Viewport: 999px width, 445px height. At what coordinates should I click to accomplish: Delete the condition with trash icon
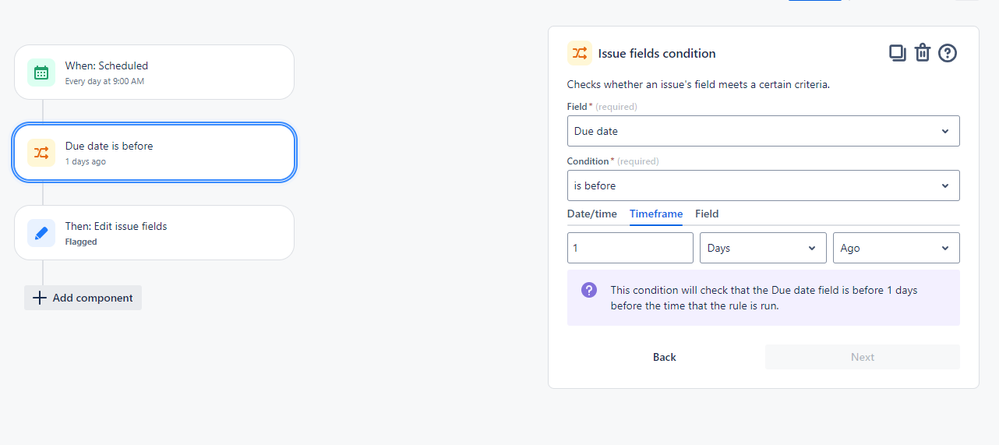coord(923,53)
